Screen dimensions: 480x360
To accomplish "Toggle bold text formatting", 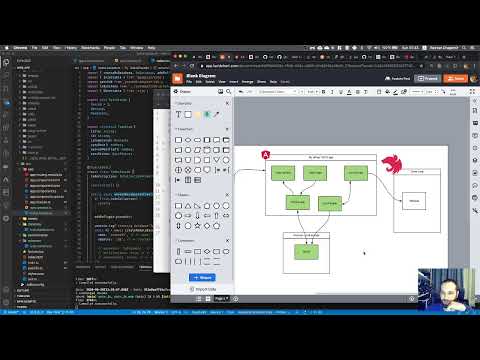I will click(323, 92).
